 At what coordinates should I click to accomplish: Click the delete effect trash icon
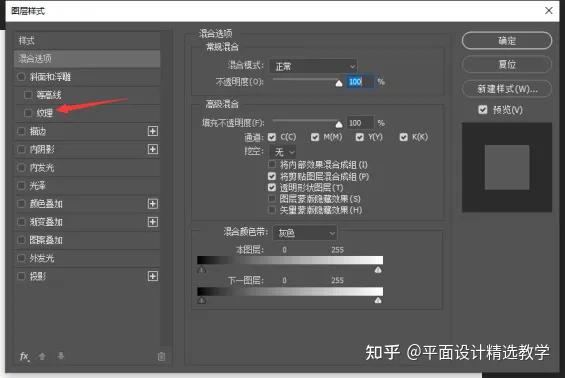pyautogui.click(x=161, y=356)
